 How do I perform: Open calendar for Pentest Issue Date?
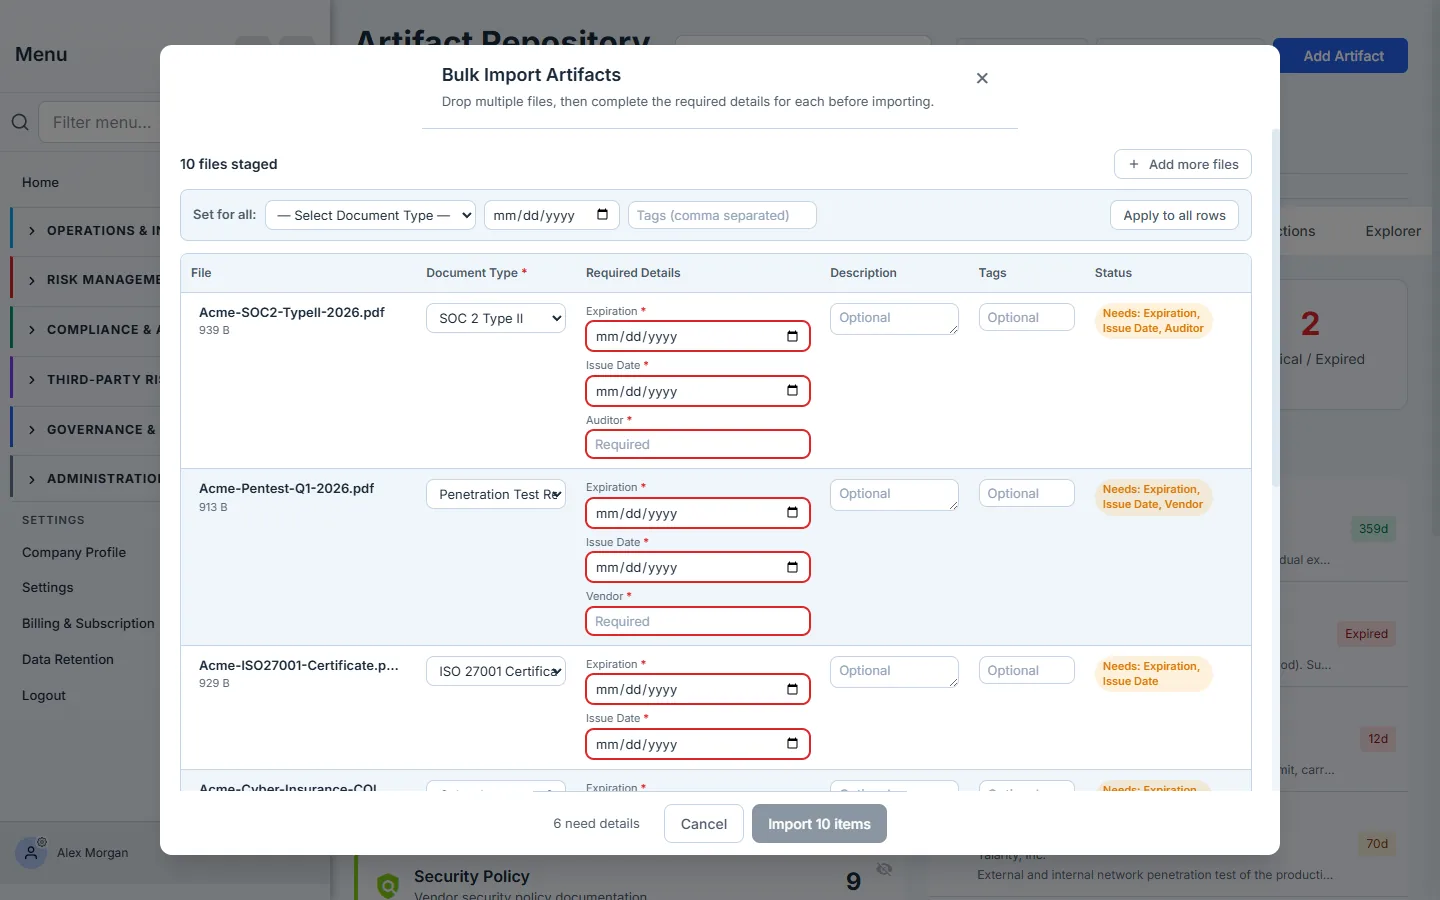(x=792, y=567)
